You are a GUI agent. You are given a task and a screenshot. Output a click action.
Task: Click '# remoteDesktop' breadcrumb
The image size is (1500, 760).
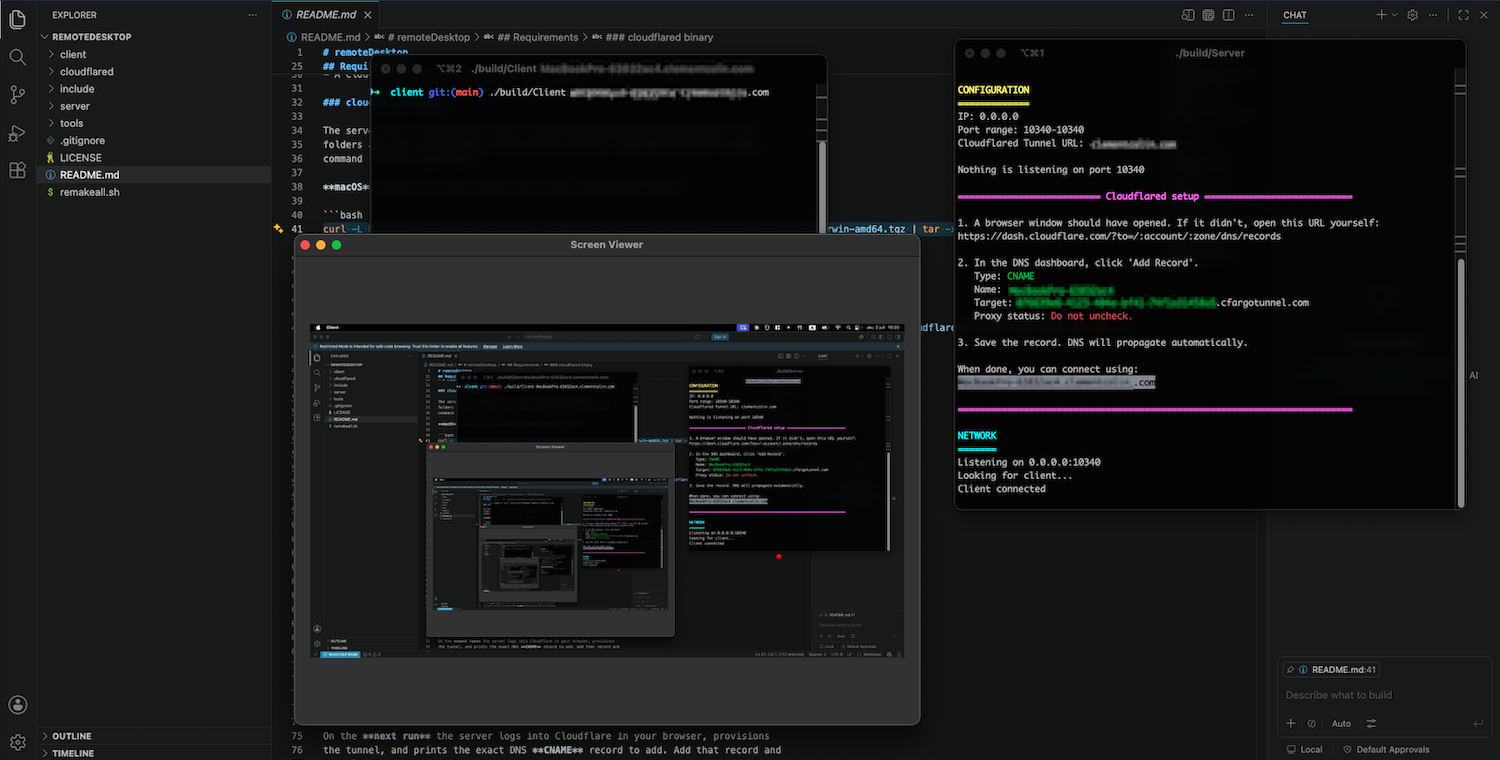(x=422, y=37)
